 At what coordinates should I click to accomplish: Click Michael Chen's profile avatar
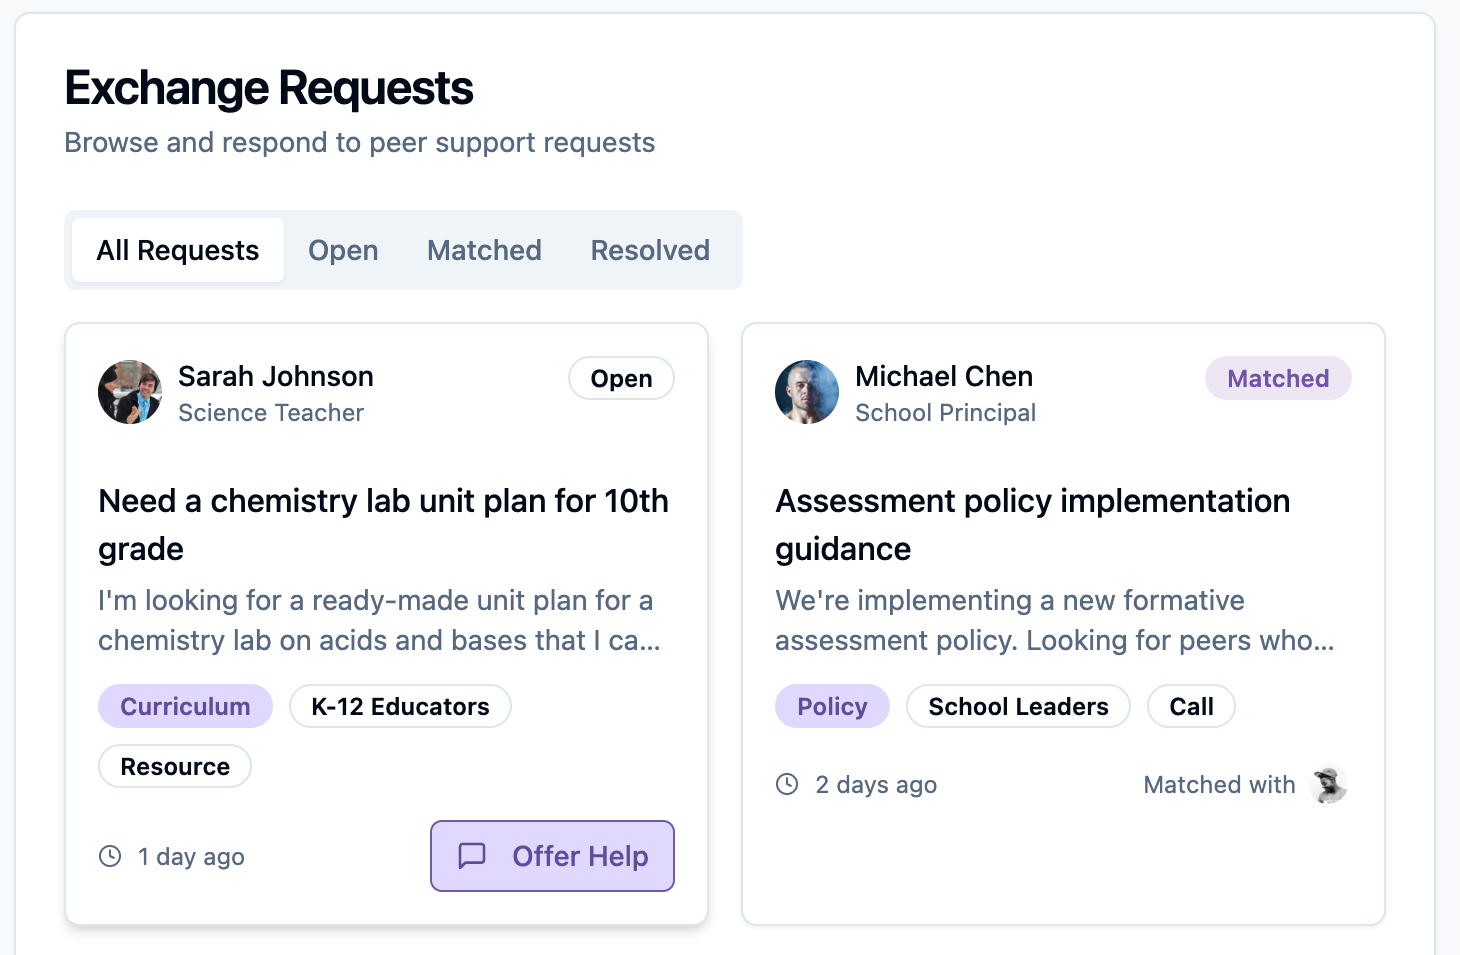coord(807,392)
